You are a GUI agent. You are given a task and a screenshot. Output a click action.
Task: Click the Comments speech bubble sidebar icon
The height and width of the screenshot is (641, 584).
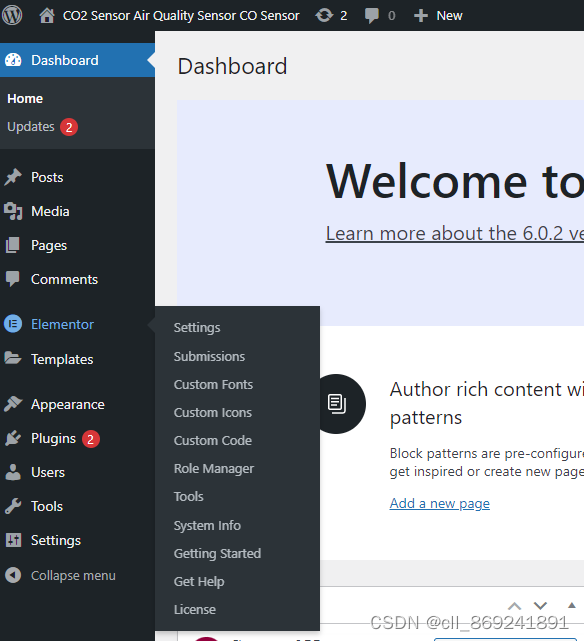click(13, 279)
